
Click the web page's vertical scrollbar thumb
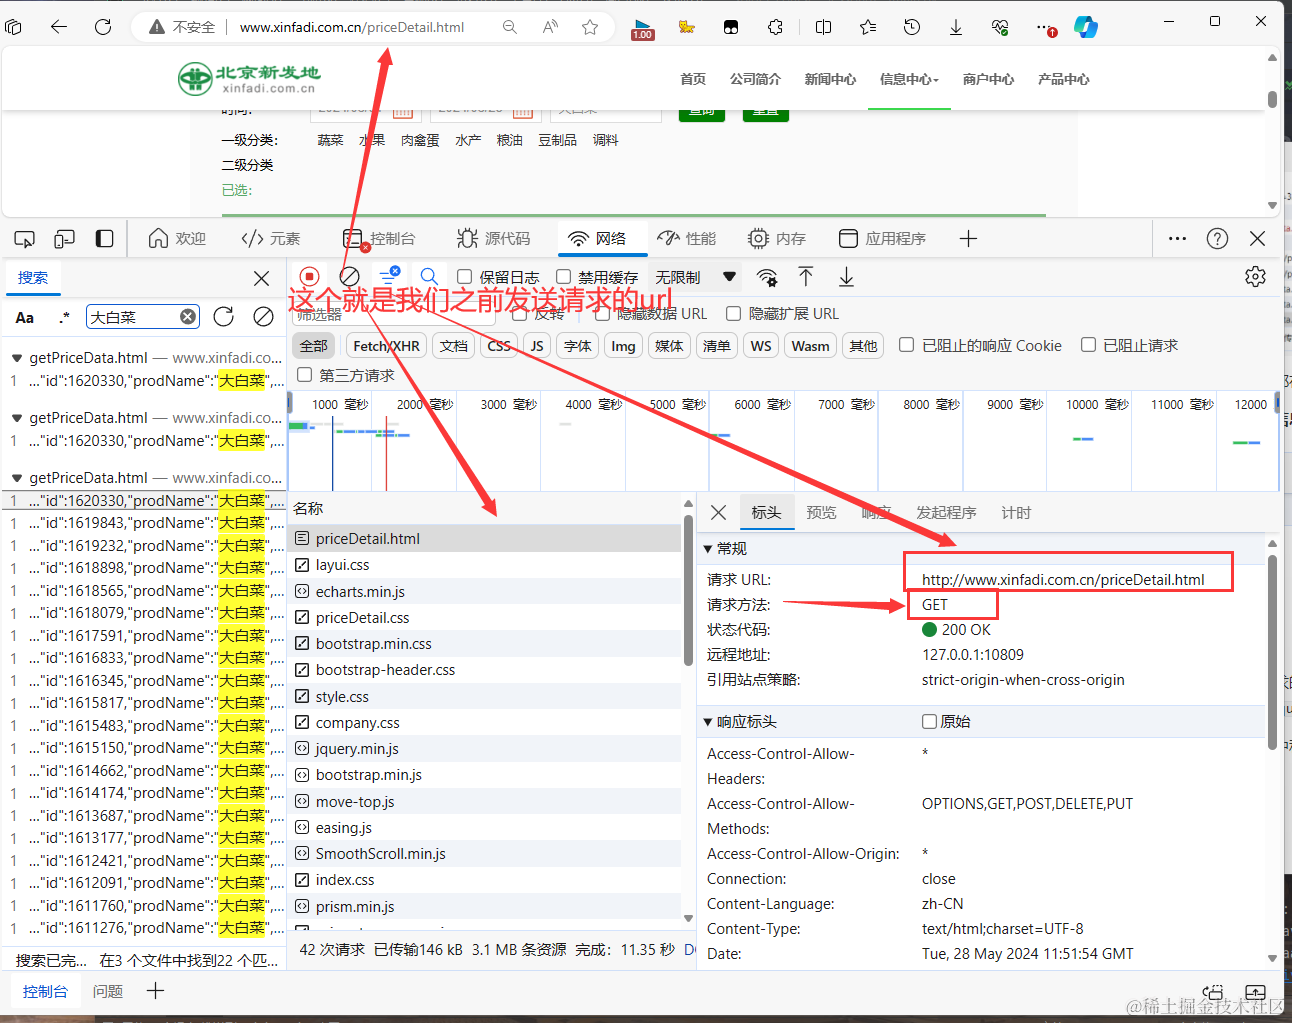1272,100
